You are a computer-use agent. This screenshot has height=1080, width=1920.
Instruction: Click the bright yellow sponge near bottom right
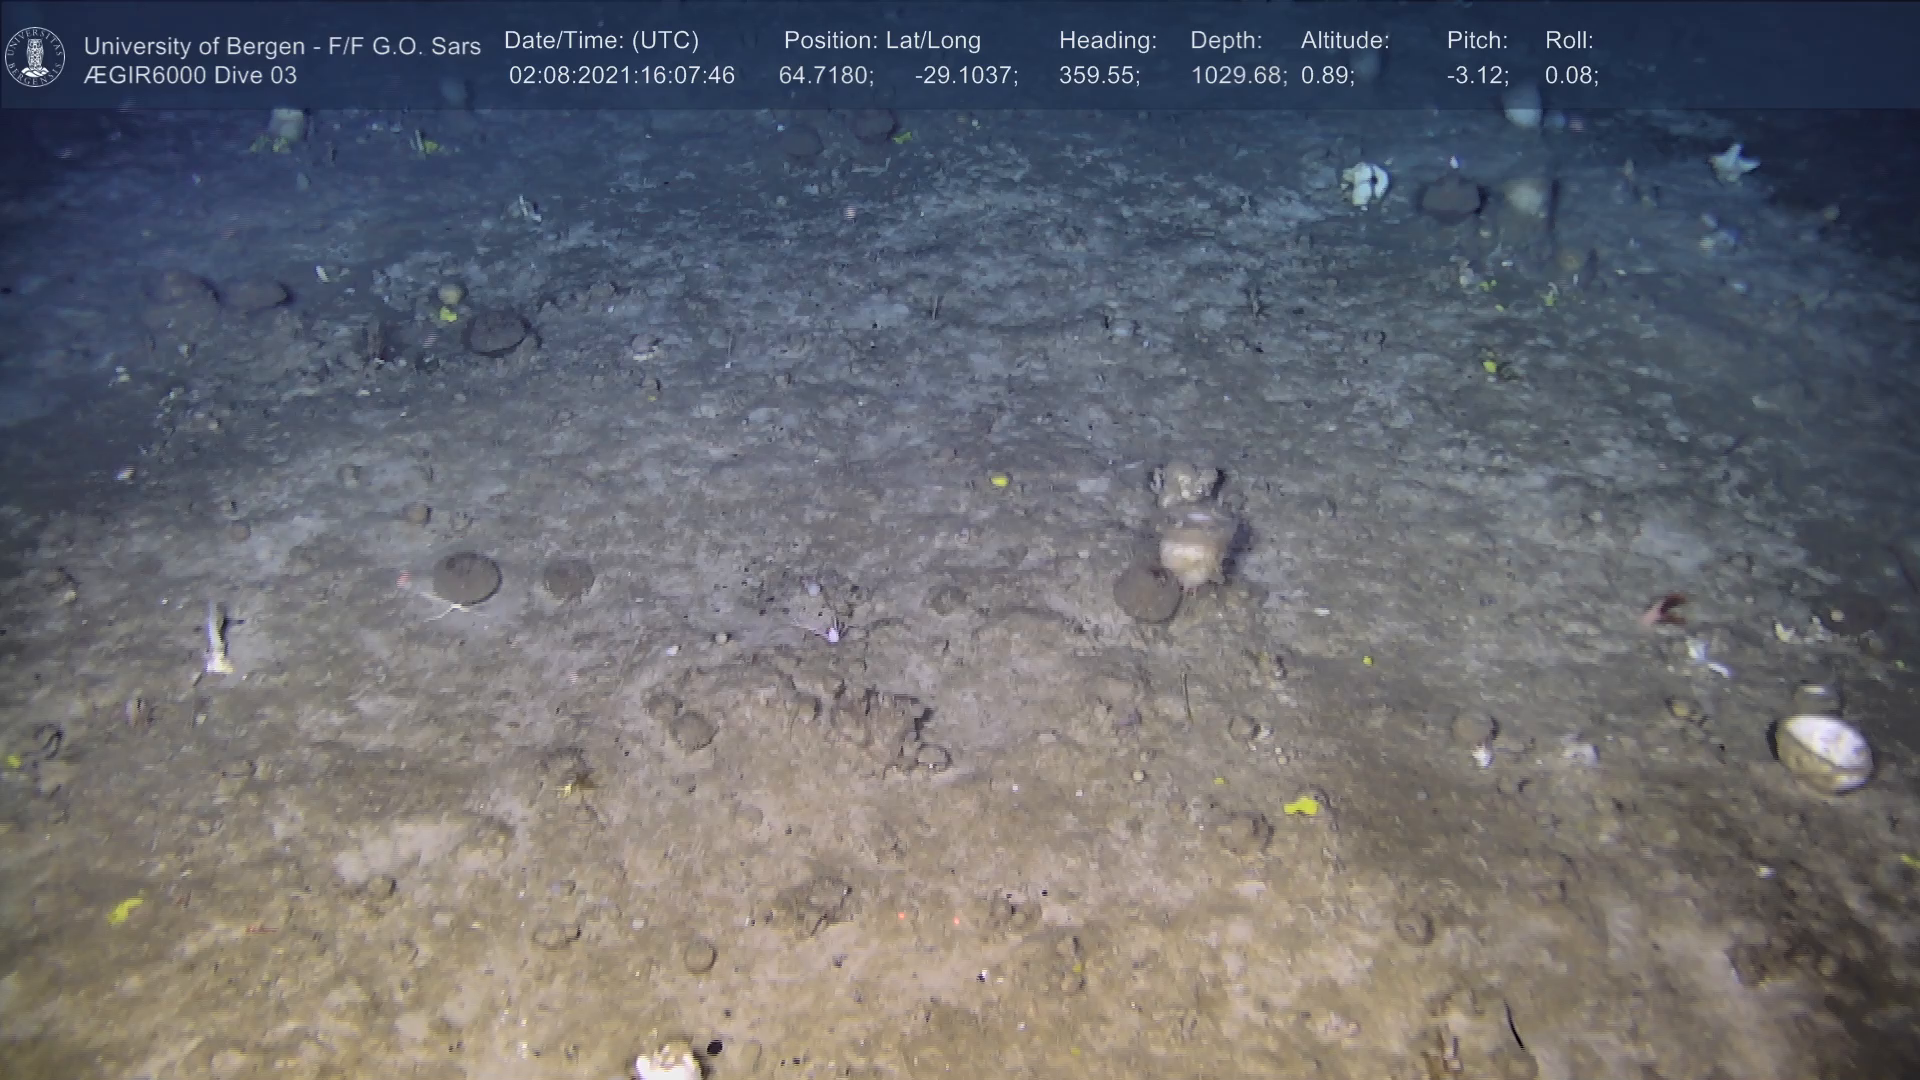1300,805
